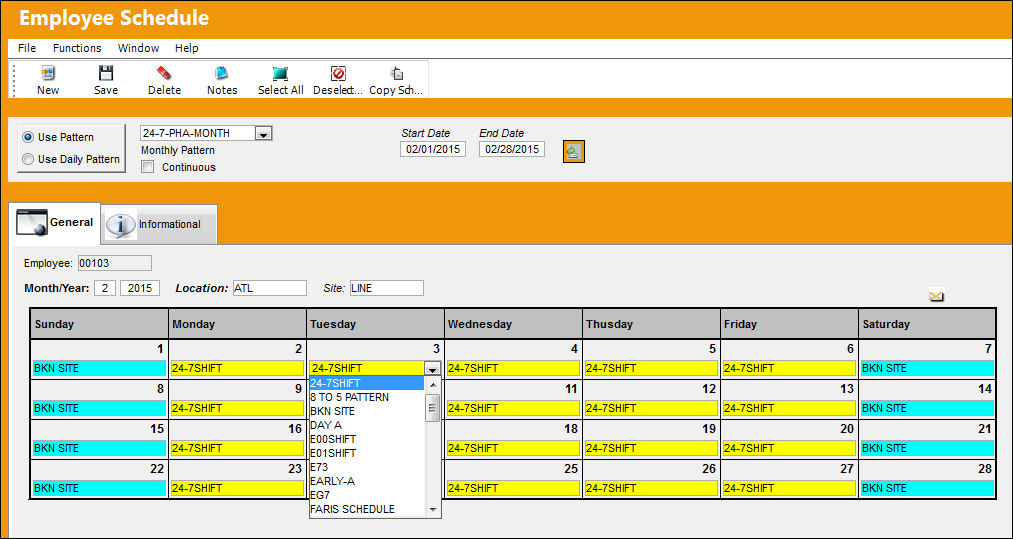Click the month number field

click(105, 288)
